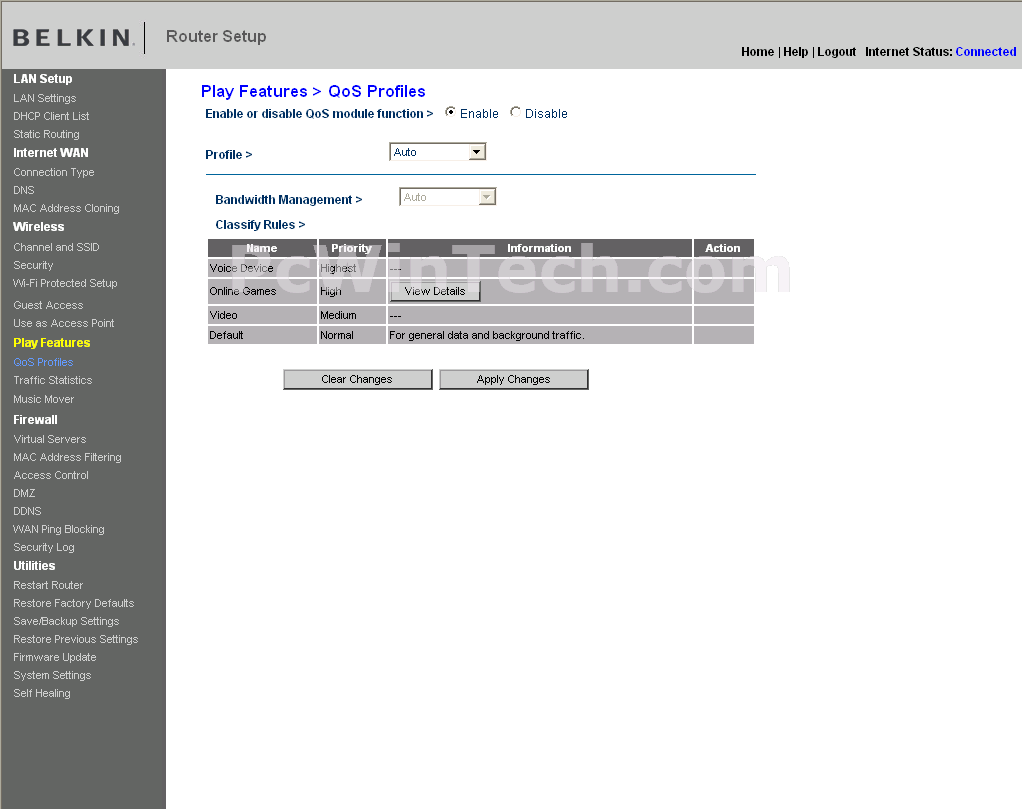Open Static Routing in the sidebar
Viewport: 1022px width, 809px height.
coord(46,134)
